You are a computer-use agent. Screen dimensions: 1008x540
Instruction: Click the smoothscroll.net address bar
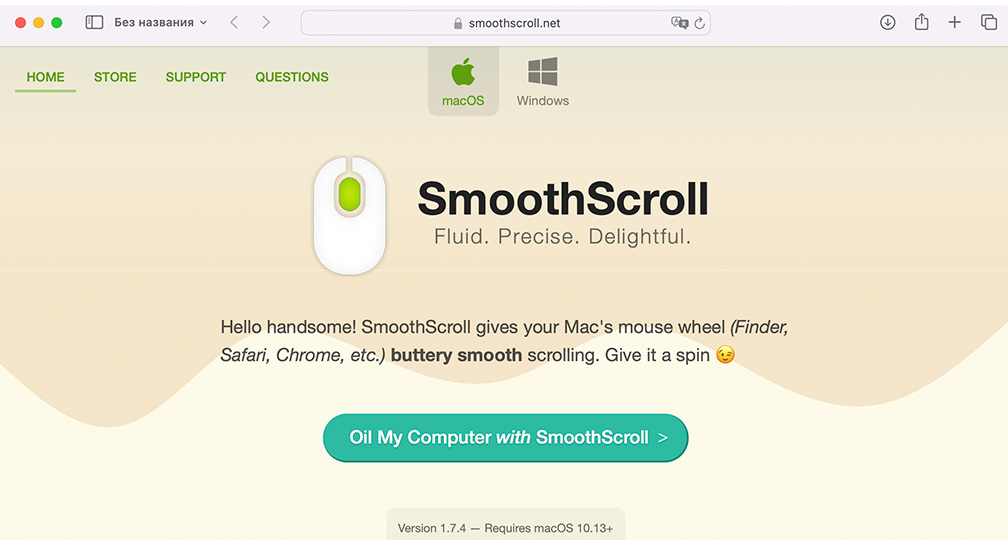click(x=506, y=23)
